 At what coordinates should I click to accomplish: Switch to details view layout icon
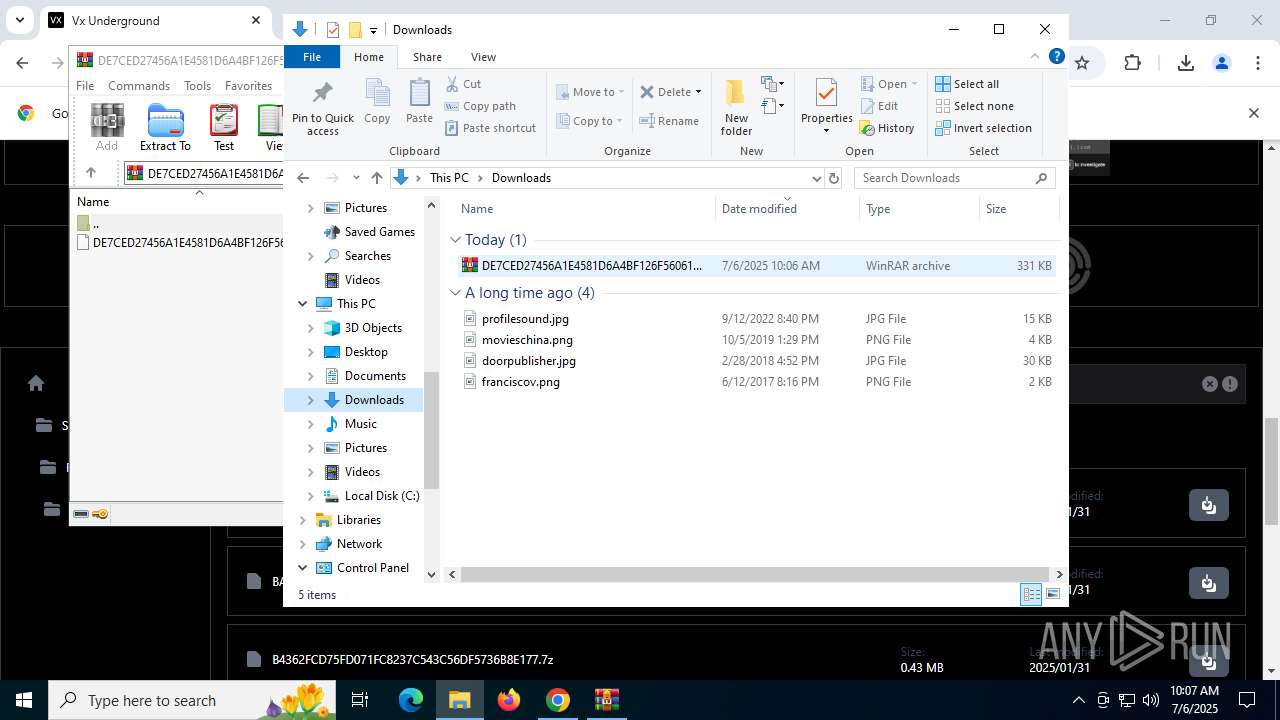point(1031,595)
